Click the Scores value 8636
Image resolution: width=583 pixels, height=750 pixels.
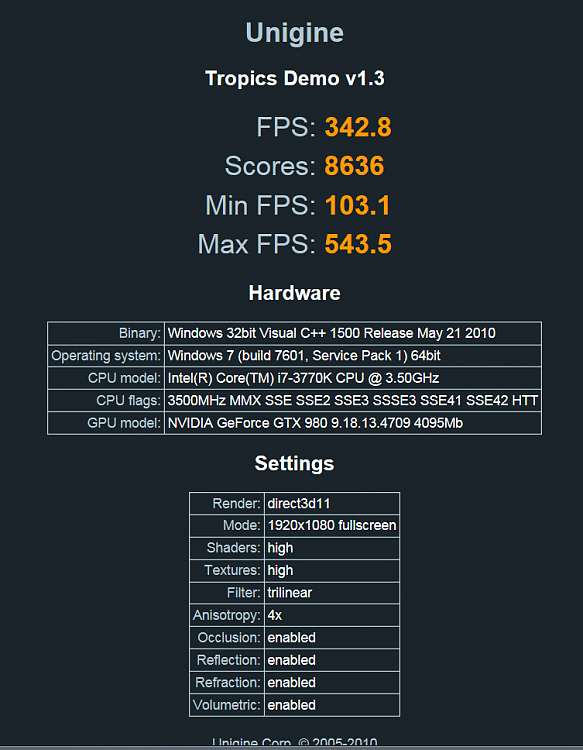pos(354,166)
